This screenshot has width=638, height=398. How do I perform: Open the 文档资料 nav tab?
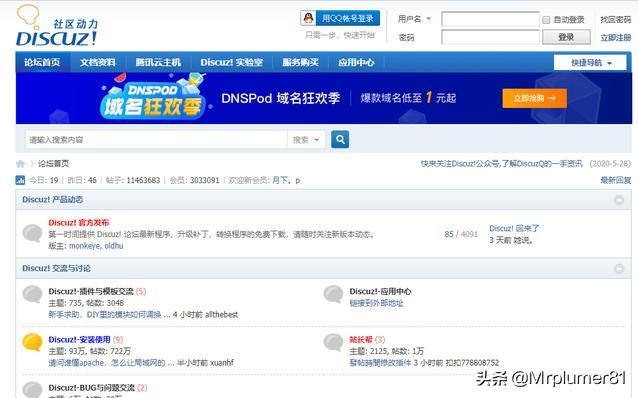click(x=98, y=62)
